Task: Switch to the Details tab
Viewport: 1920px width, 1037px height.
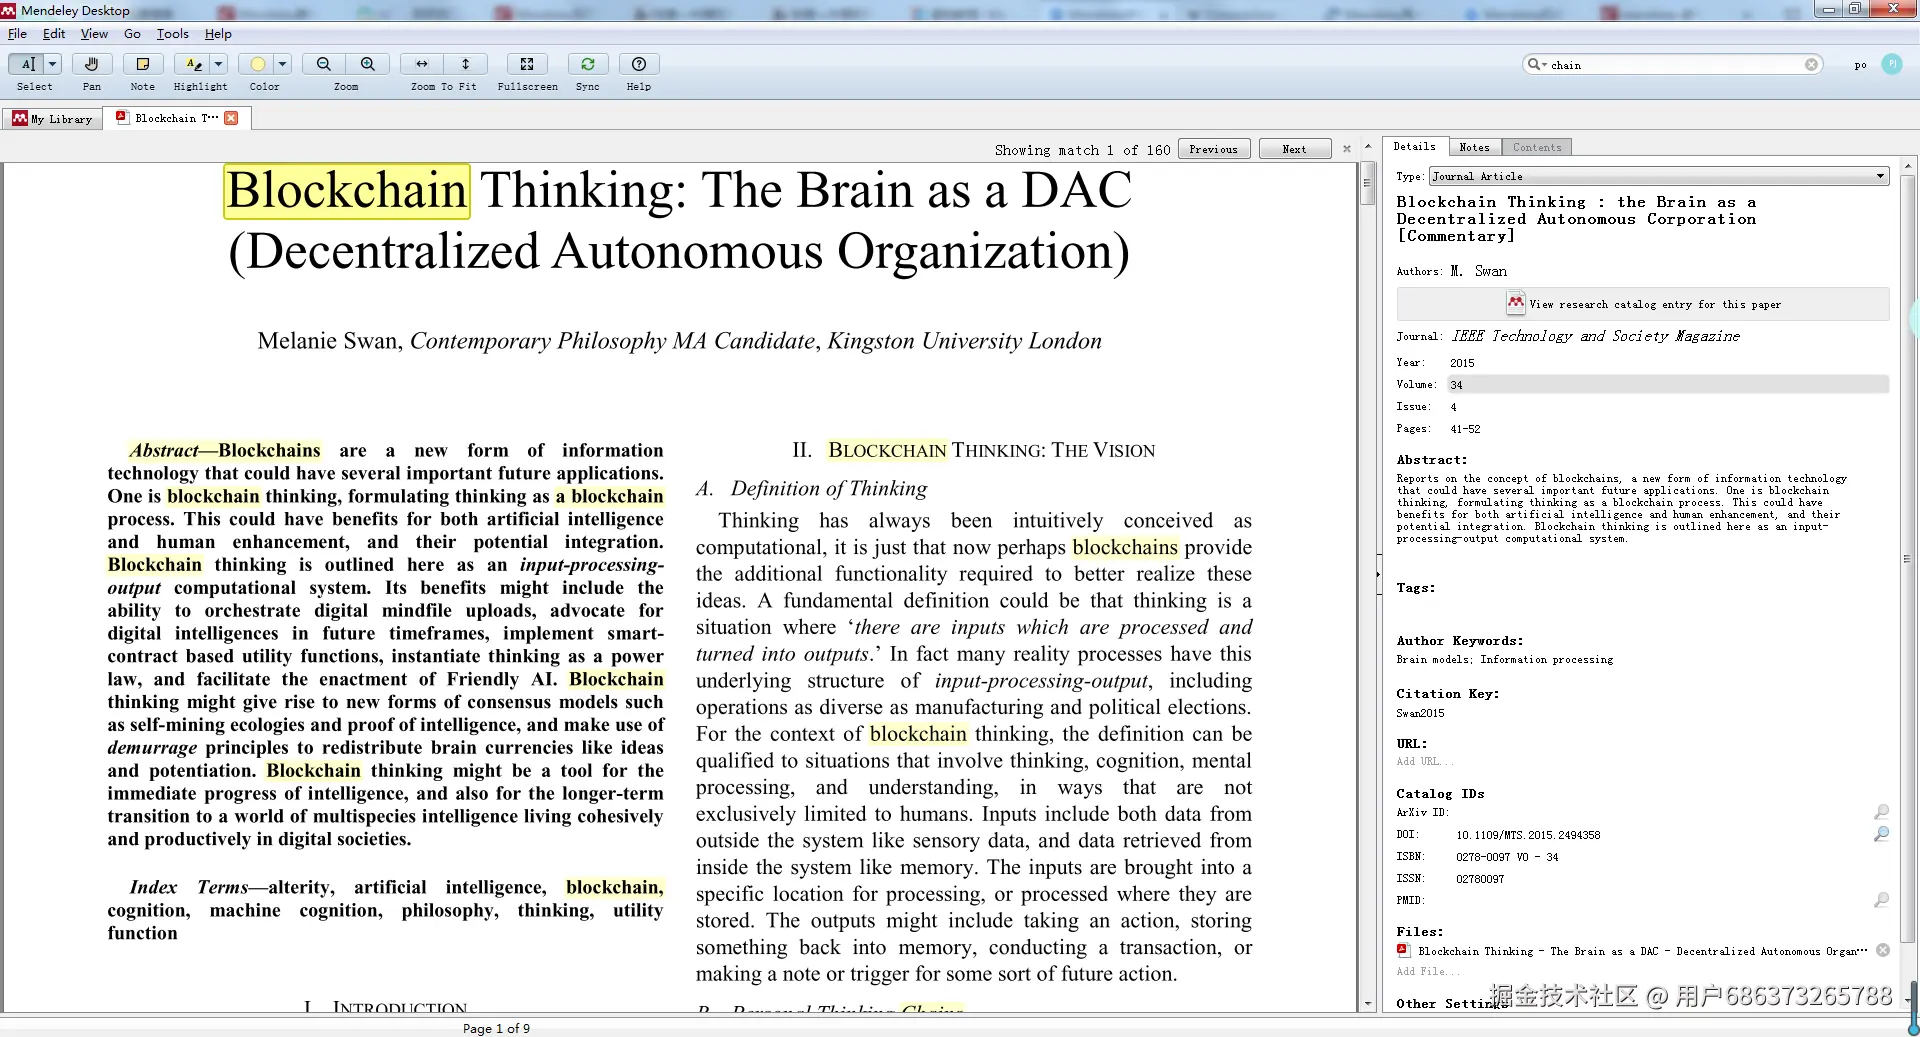Action: pos(1414,147)
